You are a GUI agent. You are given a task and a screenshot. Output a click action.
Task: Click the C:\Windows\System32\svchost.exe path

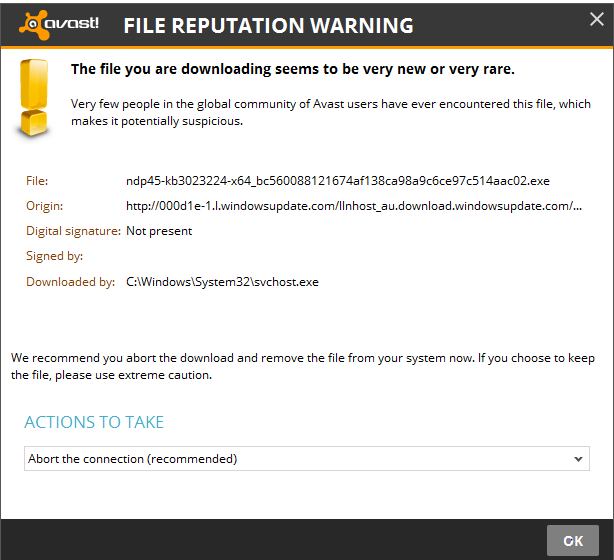coord(222,282)
